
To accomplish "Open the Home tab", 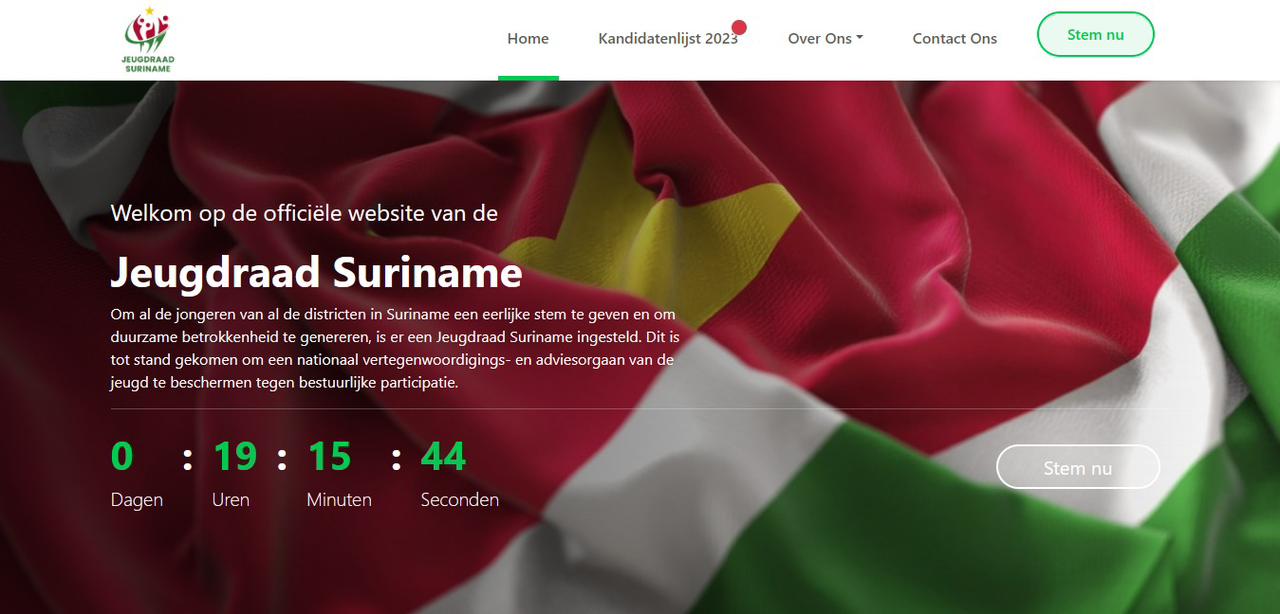I will tap(528, 38).
